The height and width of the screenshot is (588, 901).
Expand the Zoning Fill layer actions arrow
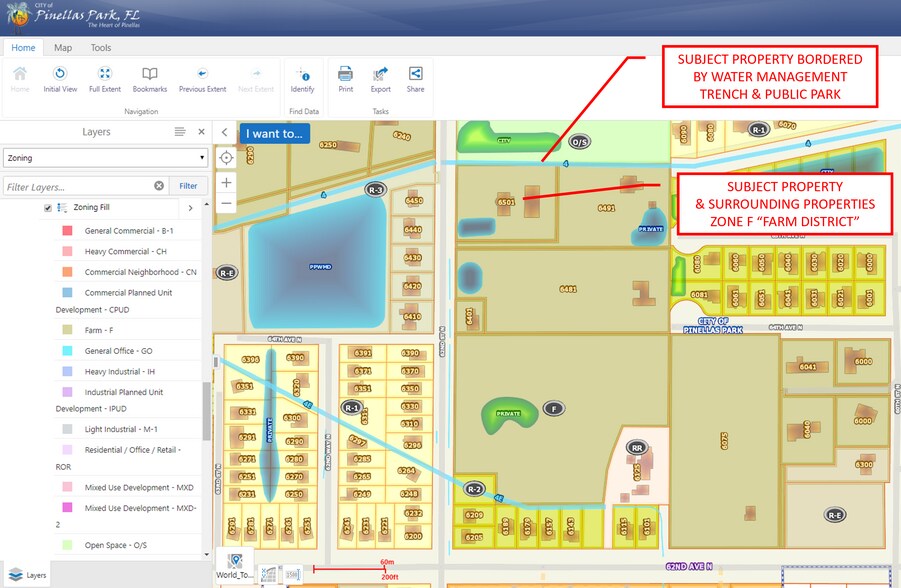[x=190, y=208]
